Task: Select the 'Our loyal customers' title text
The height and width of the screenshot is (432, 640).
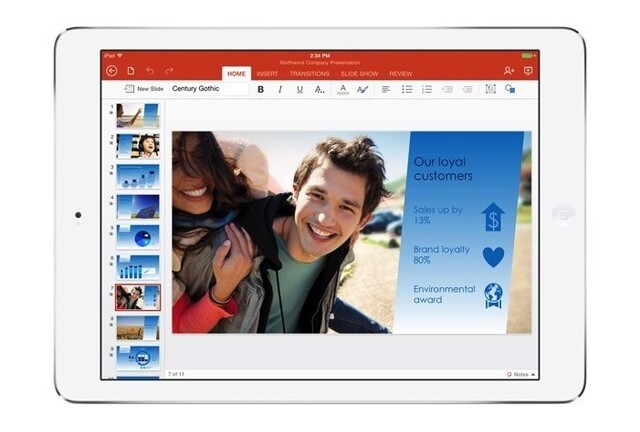Action: click(443, 169)
